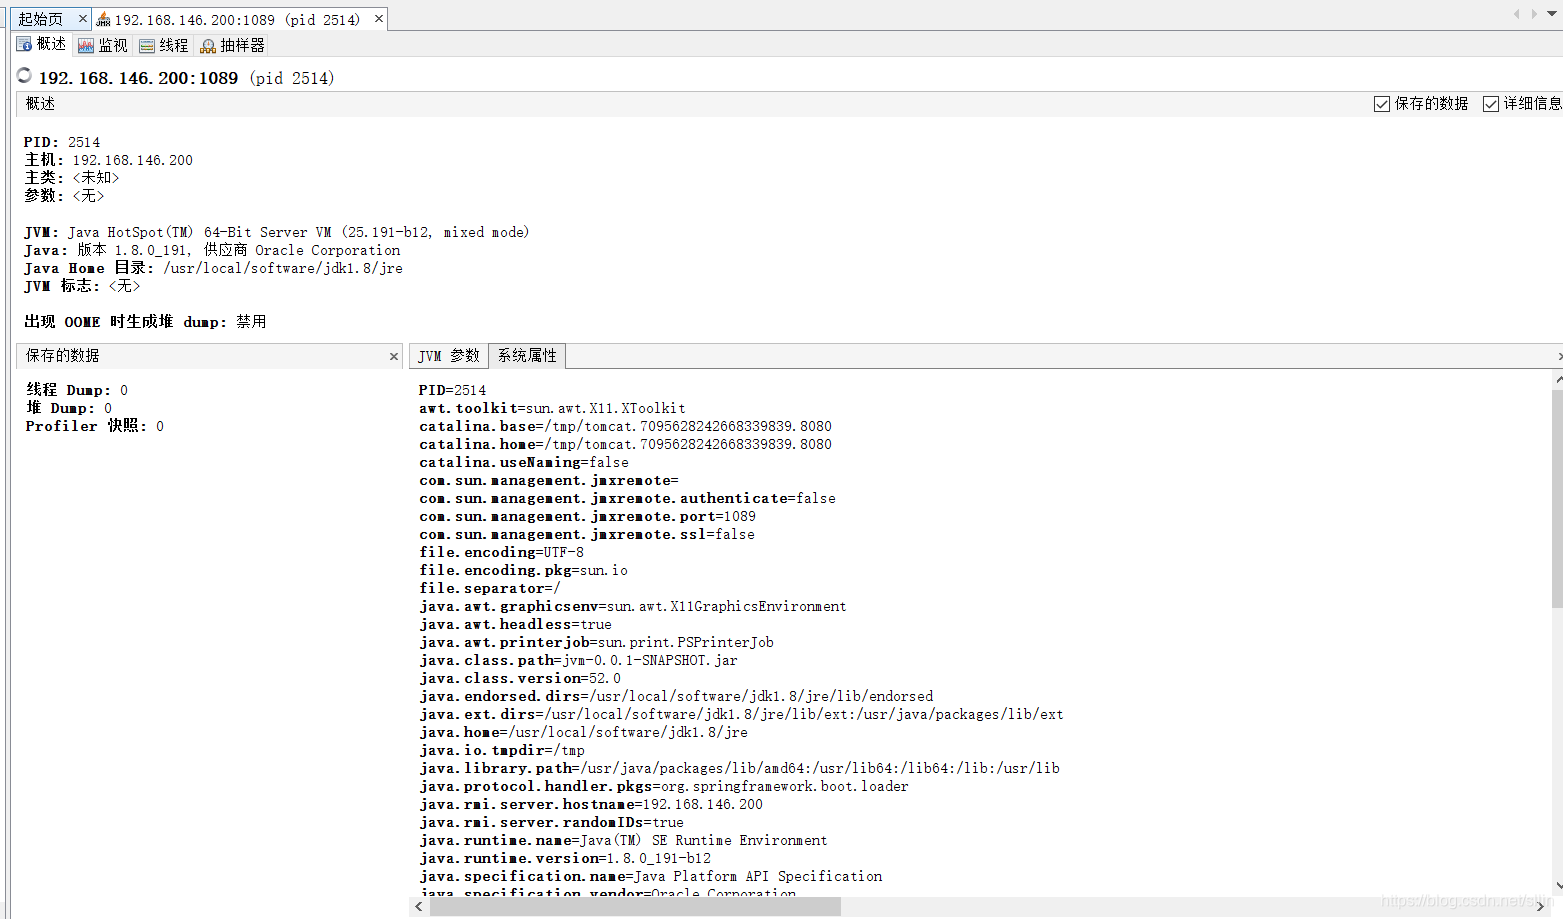Click the '主机: 192.168.146.200' line
The image size is (1563, 919).
tap(108, 160)
